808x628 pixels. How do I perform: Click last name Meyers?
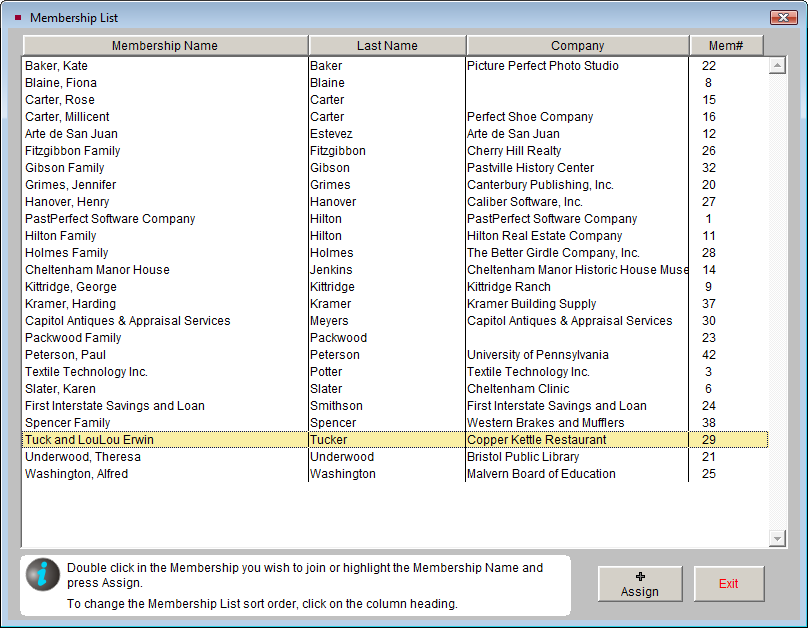point(329,320)
